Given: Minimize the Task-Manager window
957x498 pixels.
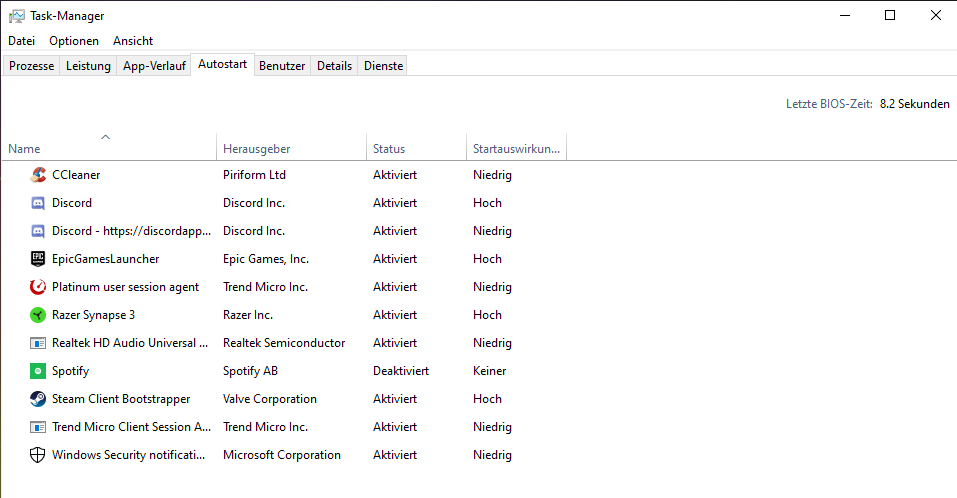Looking at the screenshot, I should point(845,15).
